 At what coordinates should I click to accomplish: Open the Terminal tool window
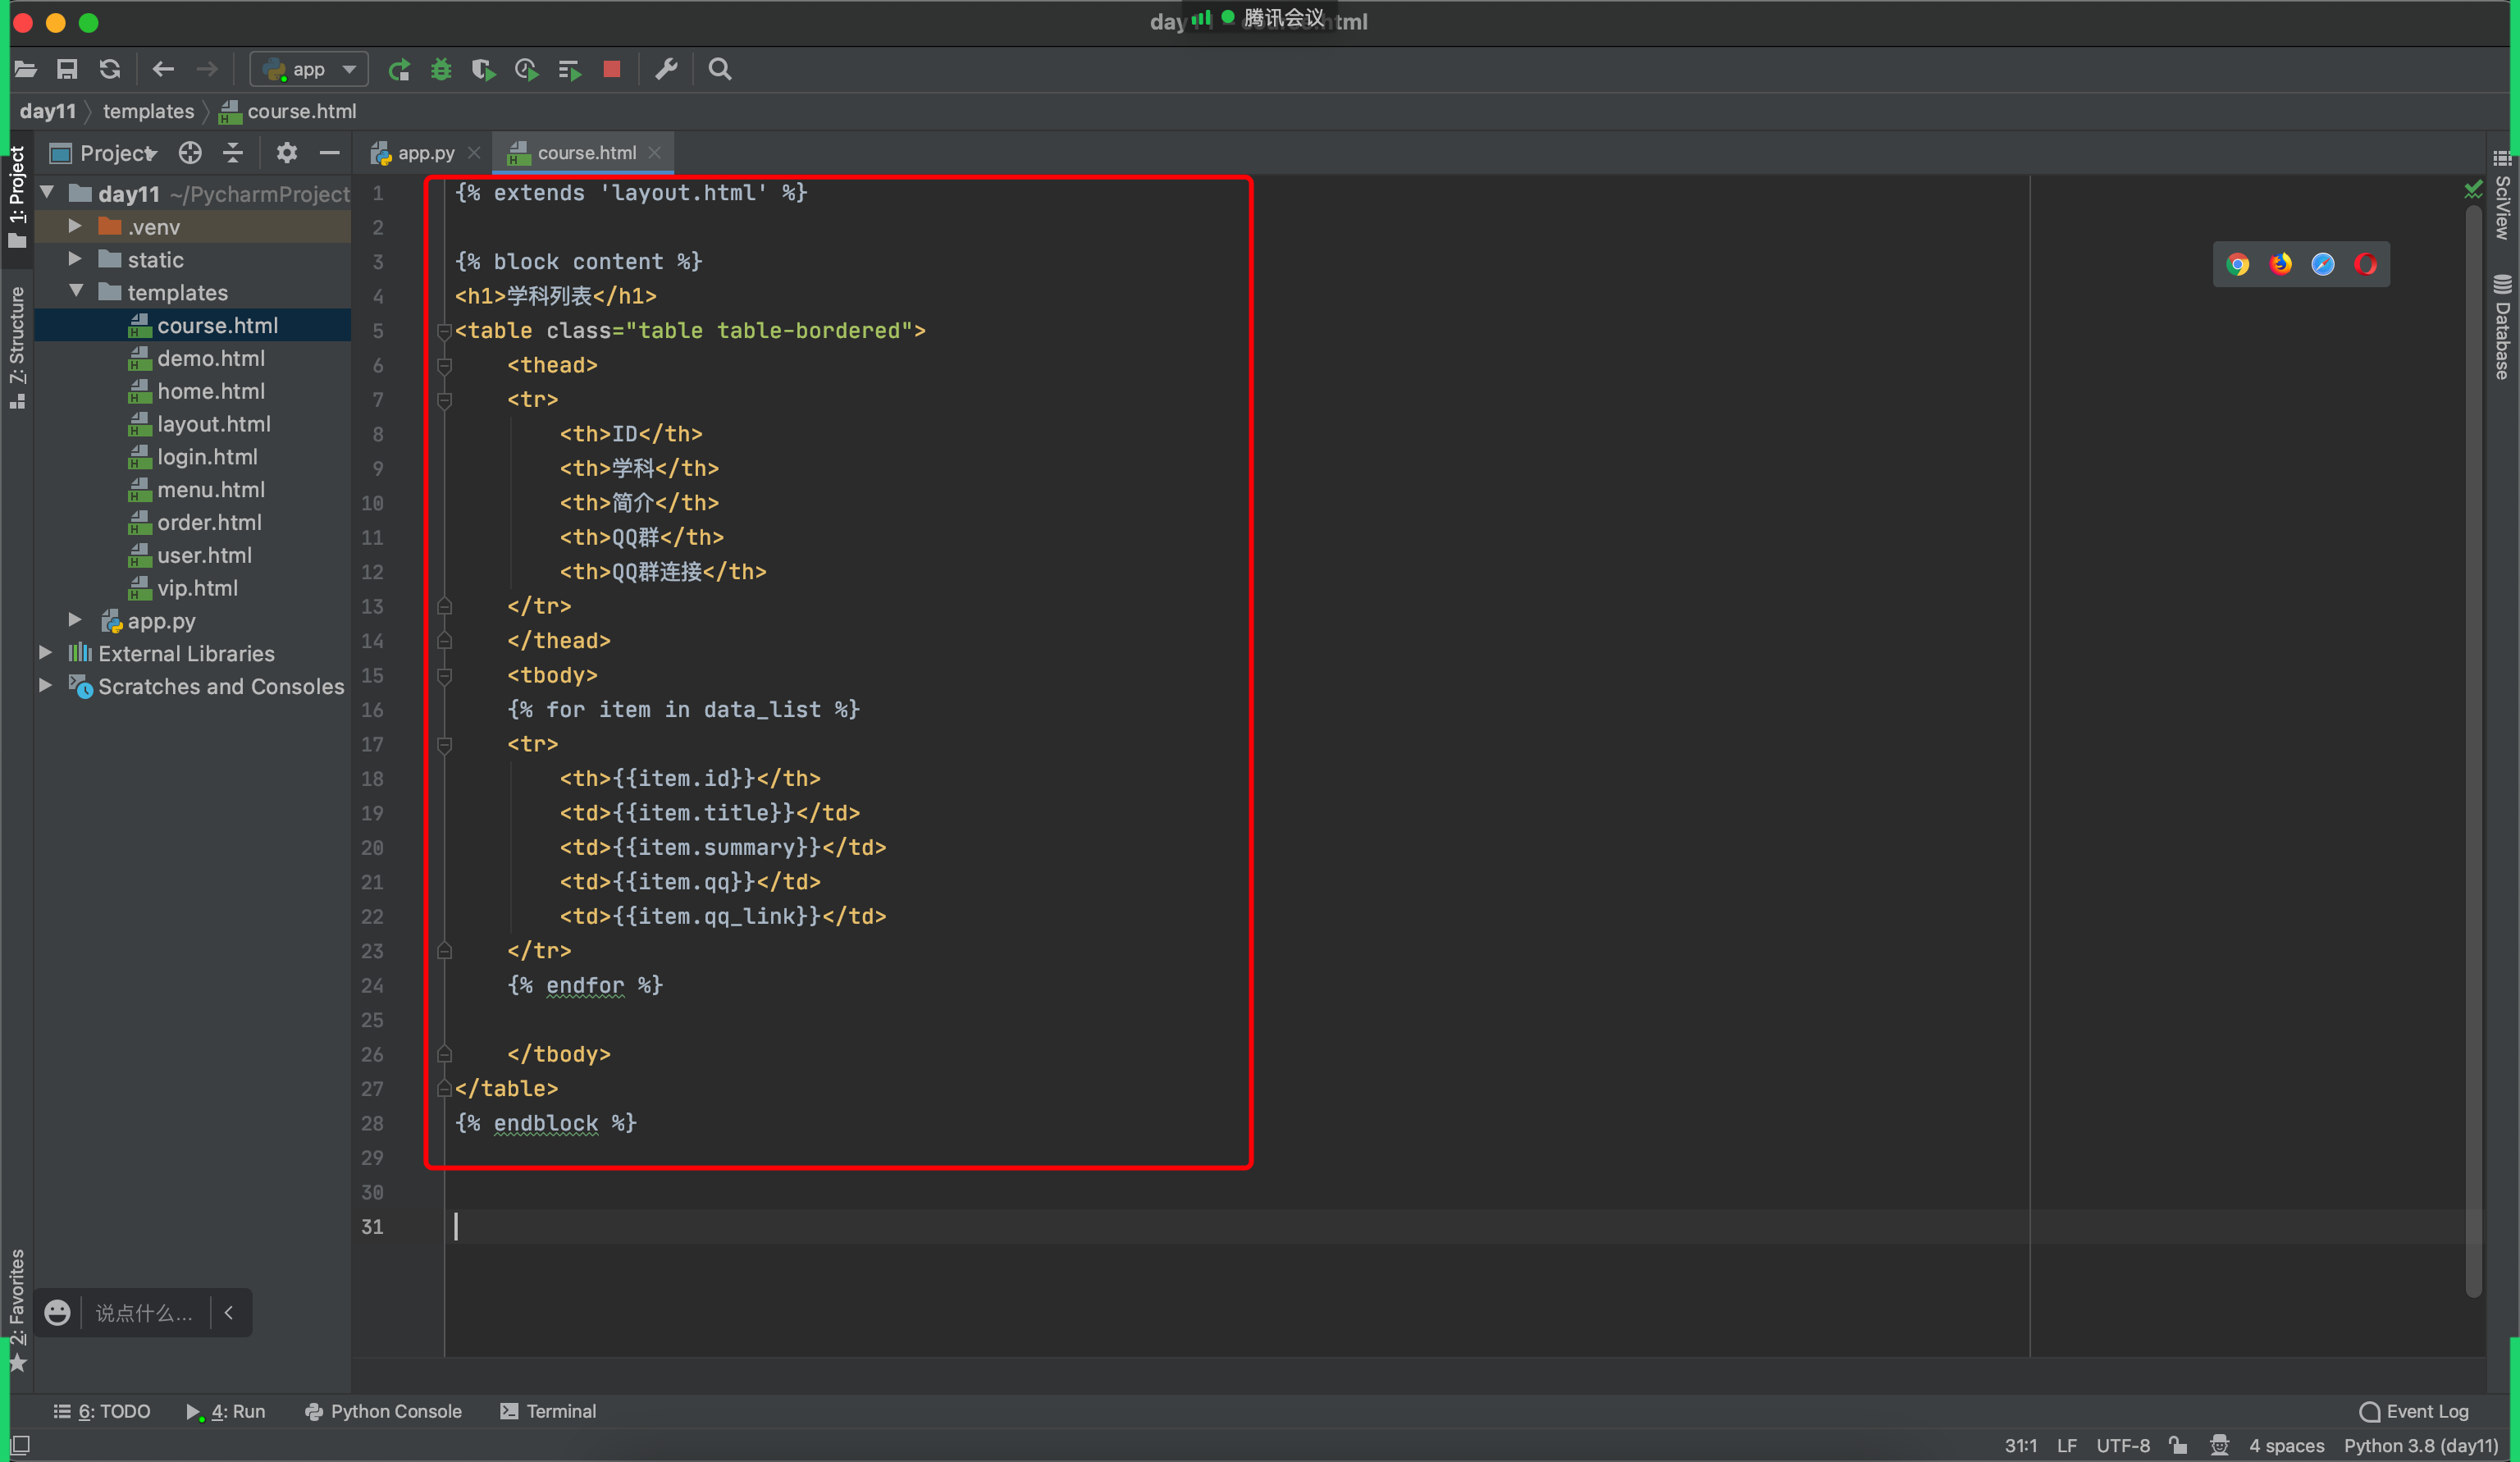click(548, 1411)
